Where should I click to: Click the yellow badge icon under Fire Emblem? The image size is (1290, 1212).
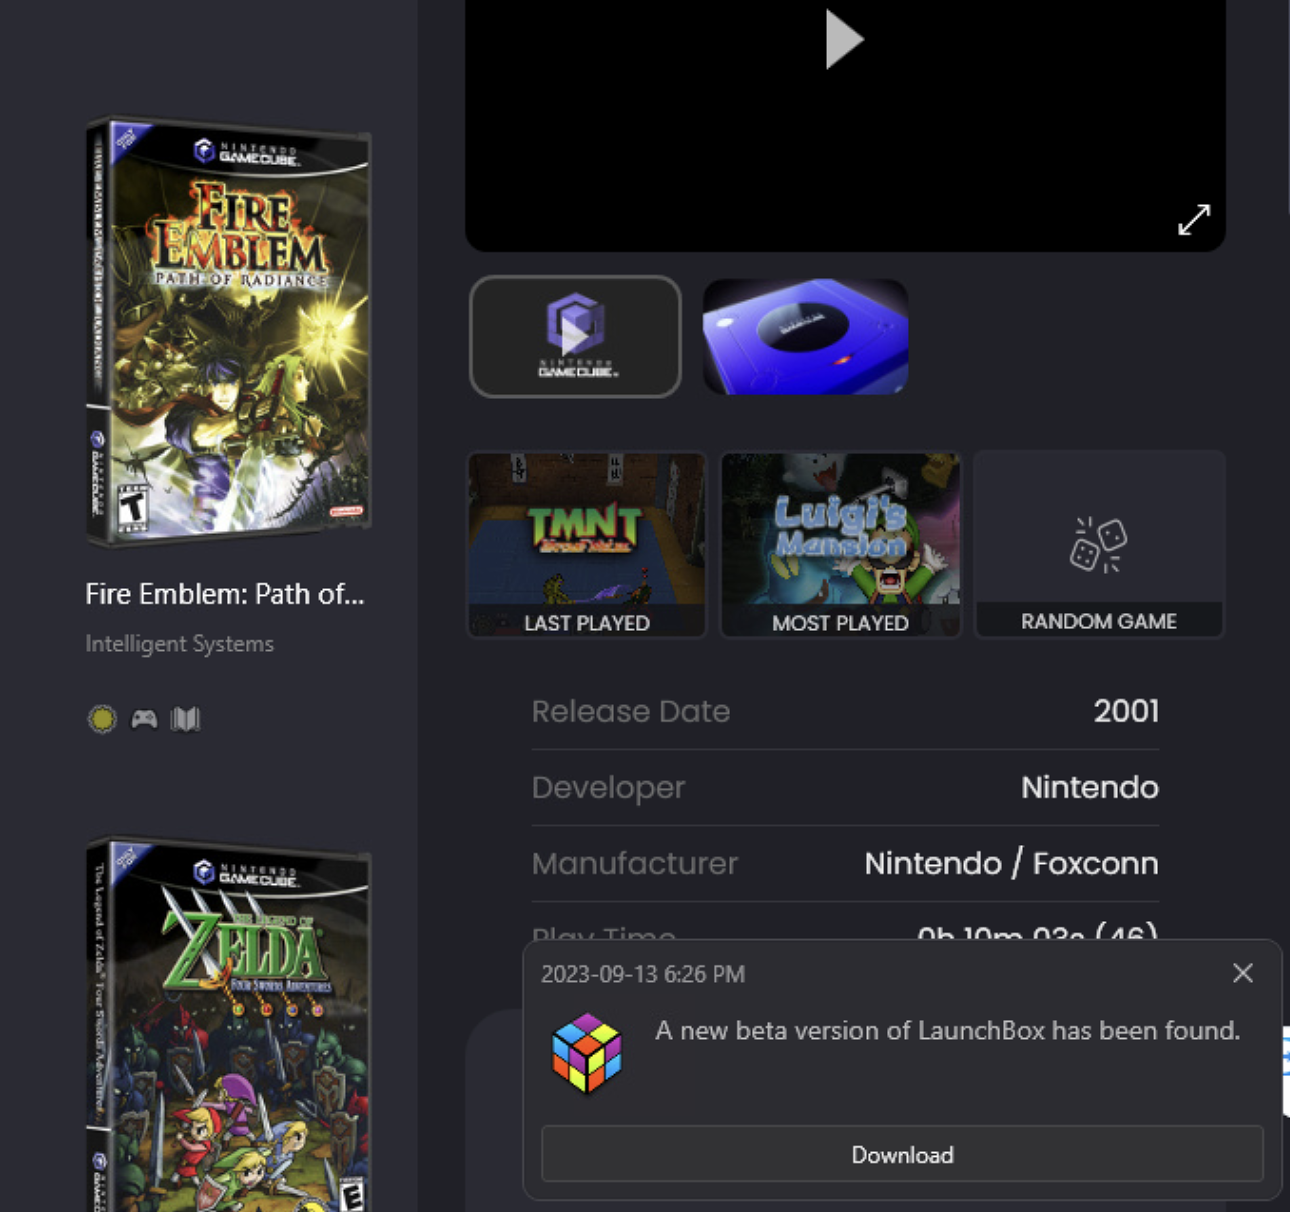click(102, 718)
